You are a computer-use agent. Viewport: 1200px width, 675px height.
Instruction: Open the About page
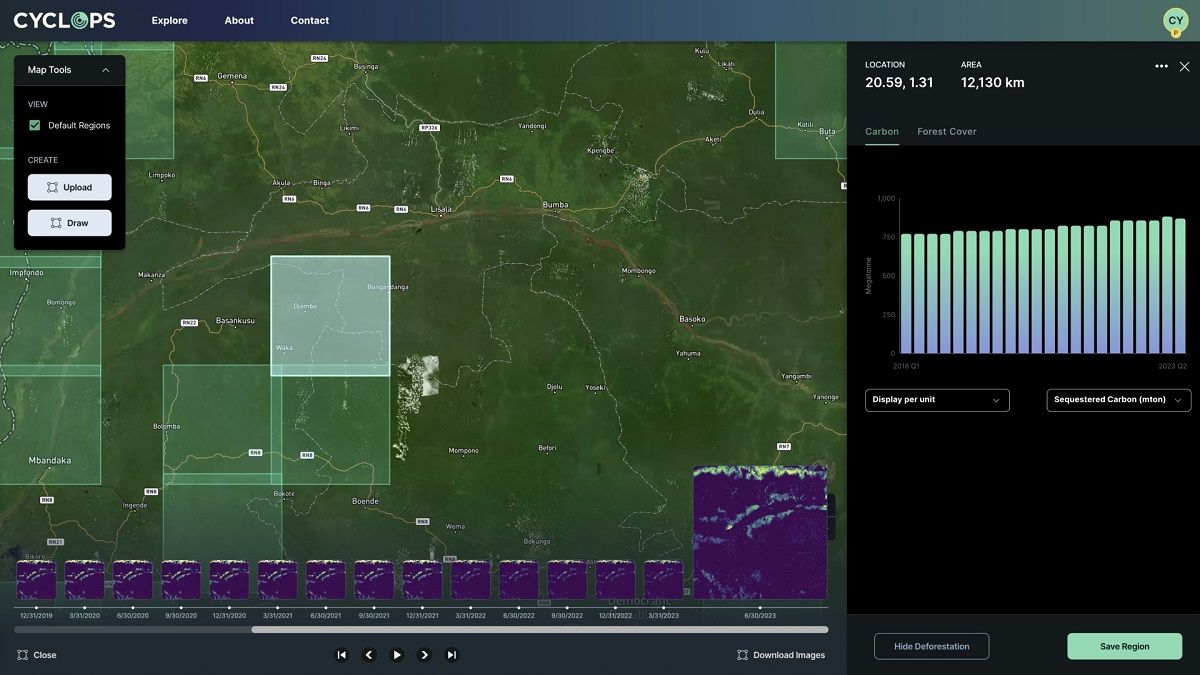point(239,20)
